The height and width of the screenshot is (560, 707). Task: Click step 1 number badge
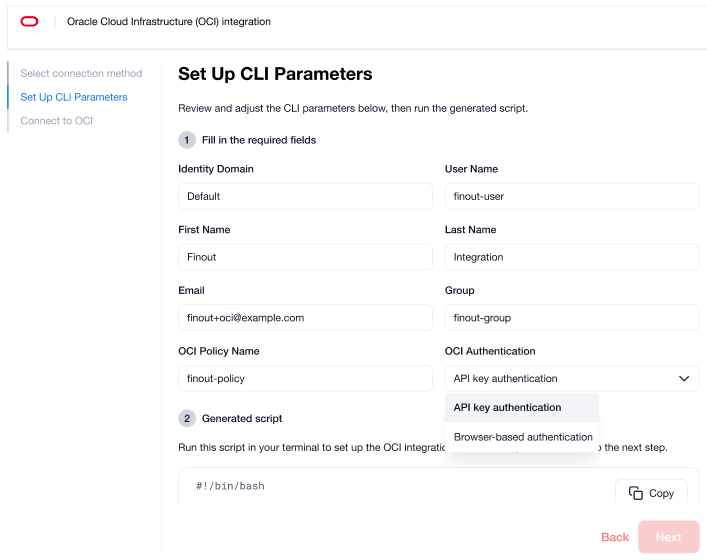click(187, 140)
